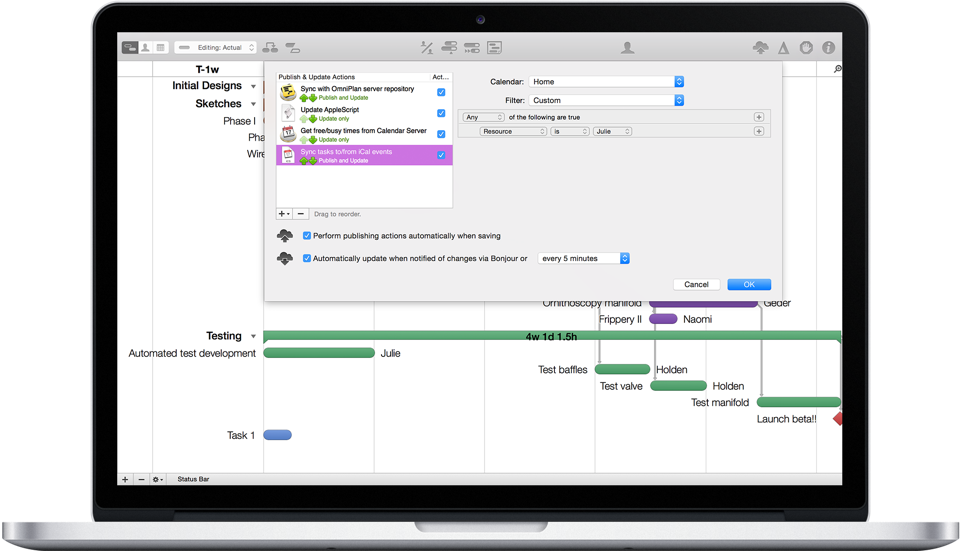Open the Julie value popup
The height and width of the screenshot is (551, 960).
pos(612,132)
